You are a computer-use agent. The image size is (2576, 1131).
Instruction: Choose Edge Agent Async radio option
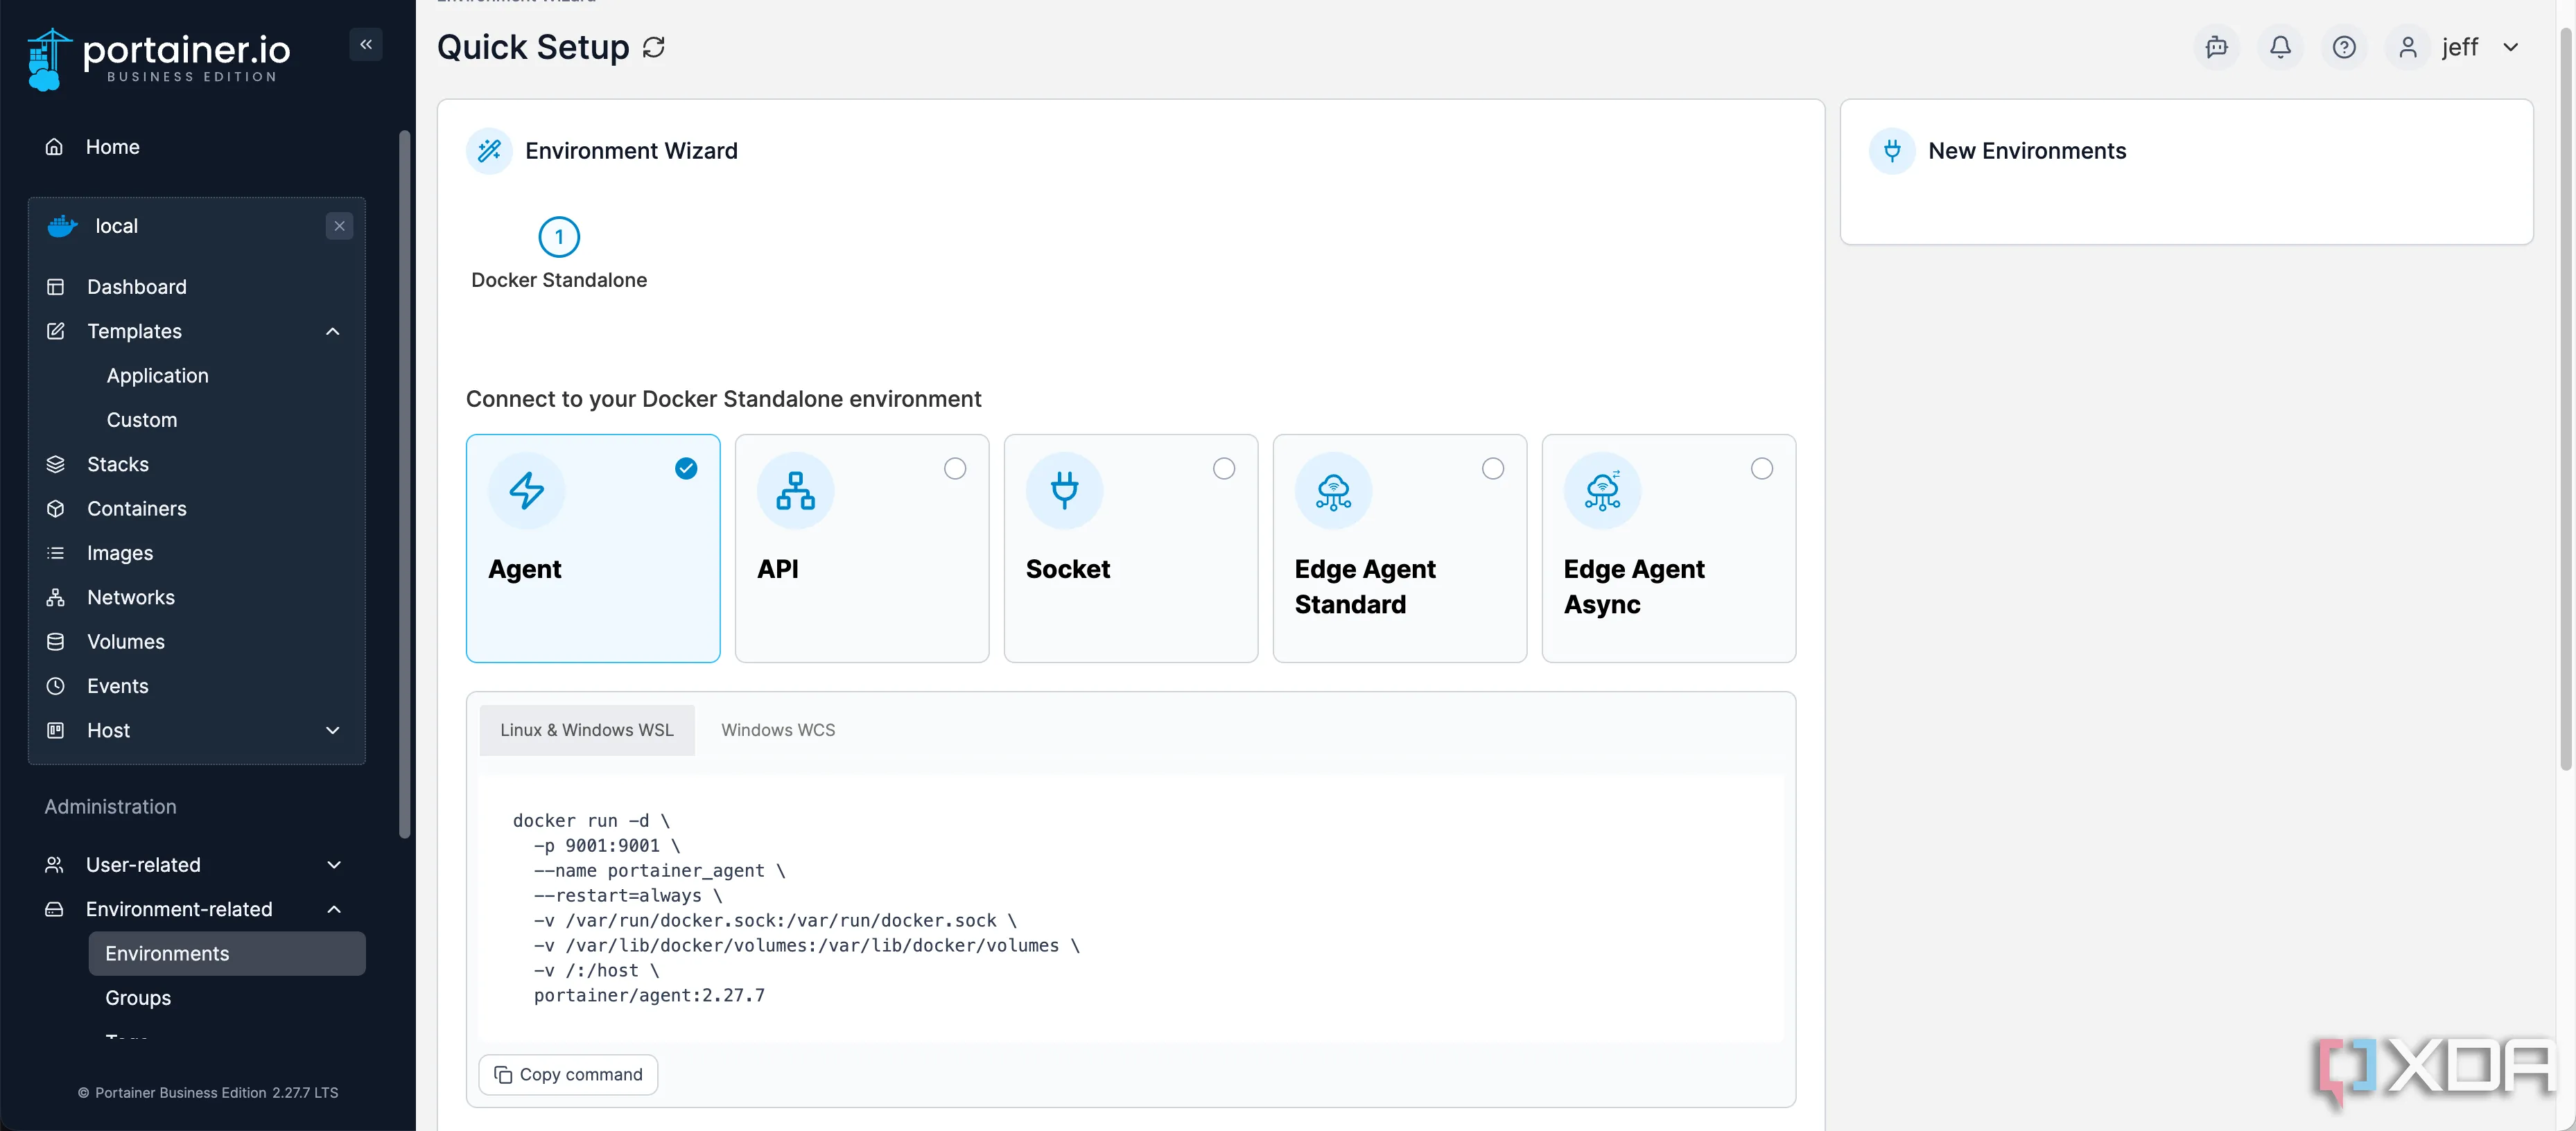[x=1761, y=468]
